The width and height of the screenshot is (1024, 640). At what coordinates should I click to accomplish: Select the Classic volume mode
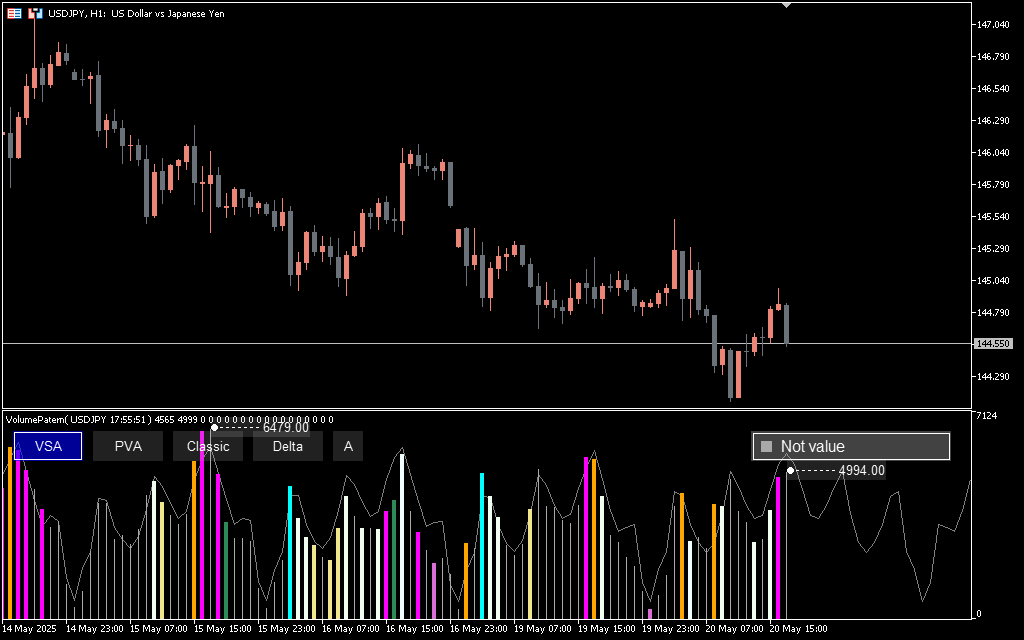coord(208,446)
